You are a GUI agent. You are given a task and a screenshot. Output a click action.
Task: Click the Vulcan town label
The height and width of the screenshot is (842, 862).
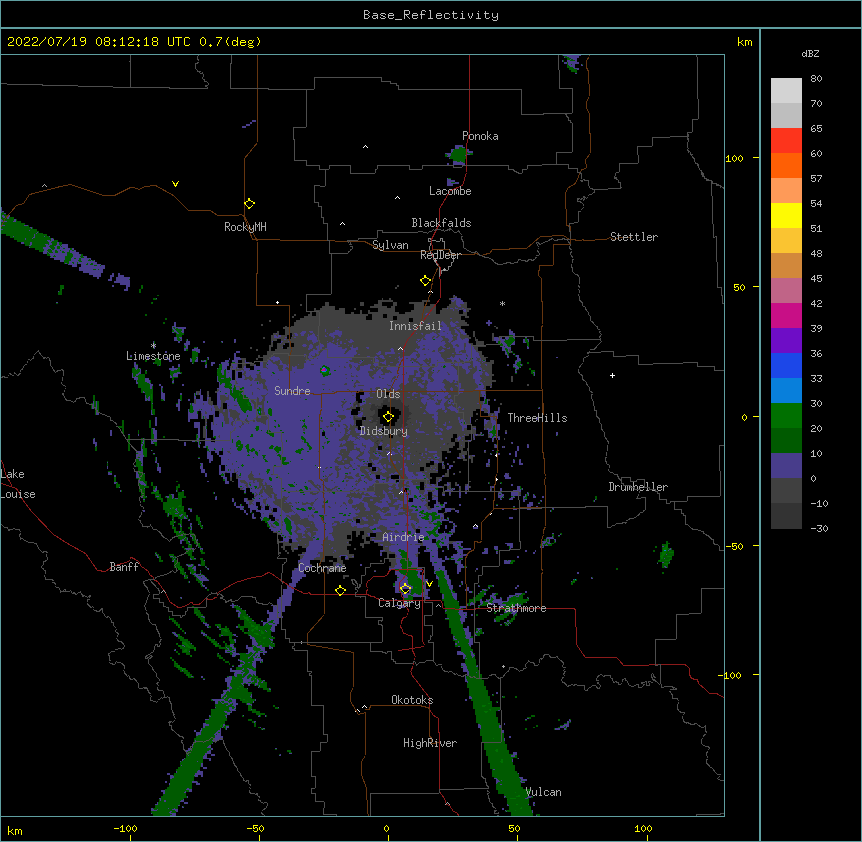coord(543,792)
